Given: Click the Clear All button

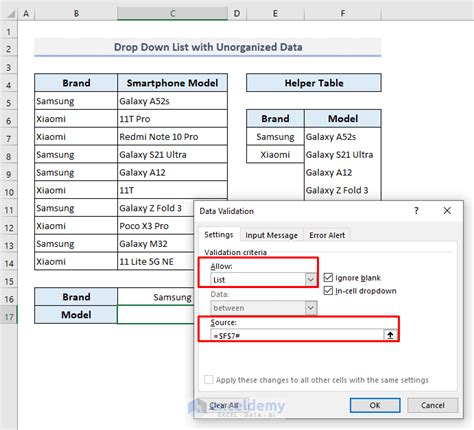Looking at the screenshot, I should pos(224,405).
